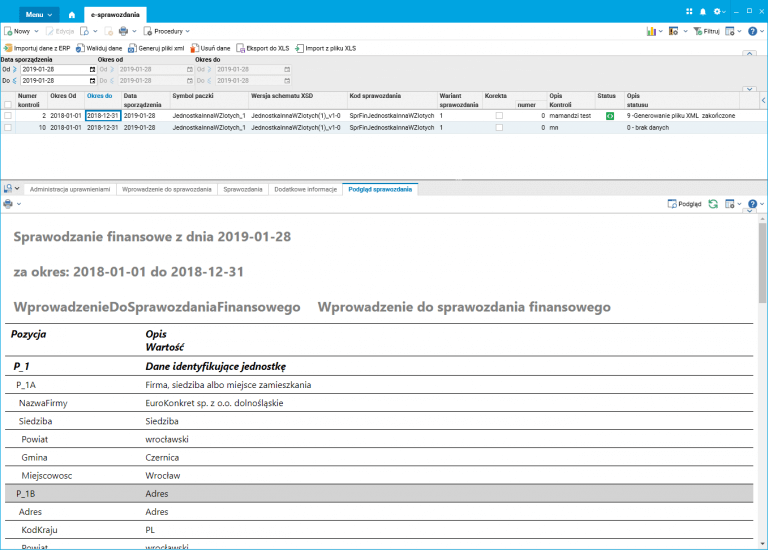This screenshot has height=550, width=768.
Task: Click Generuj pliki xml
Action: 156,48
